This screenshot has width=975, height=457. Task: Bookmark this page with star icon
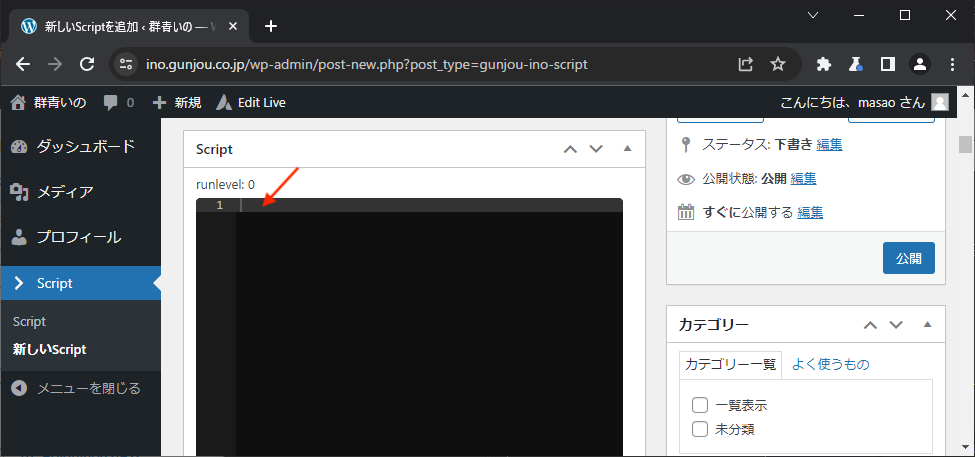(778, 64)
